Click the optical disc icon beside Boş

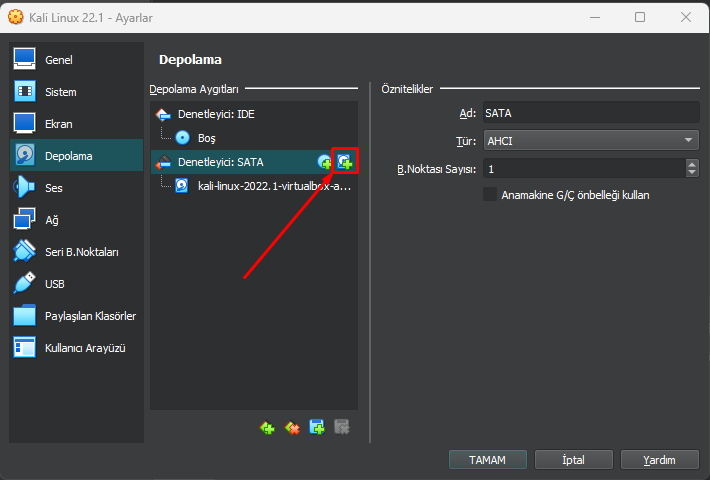point(182,138)
